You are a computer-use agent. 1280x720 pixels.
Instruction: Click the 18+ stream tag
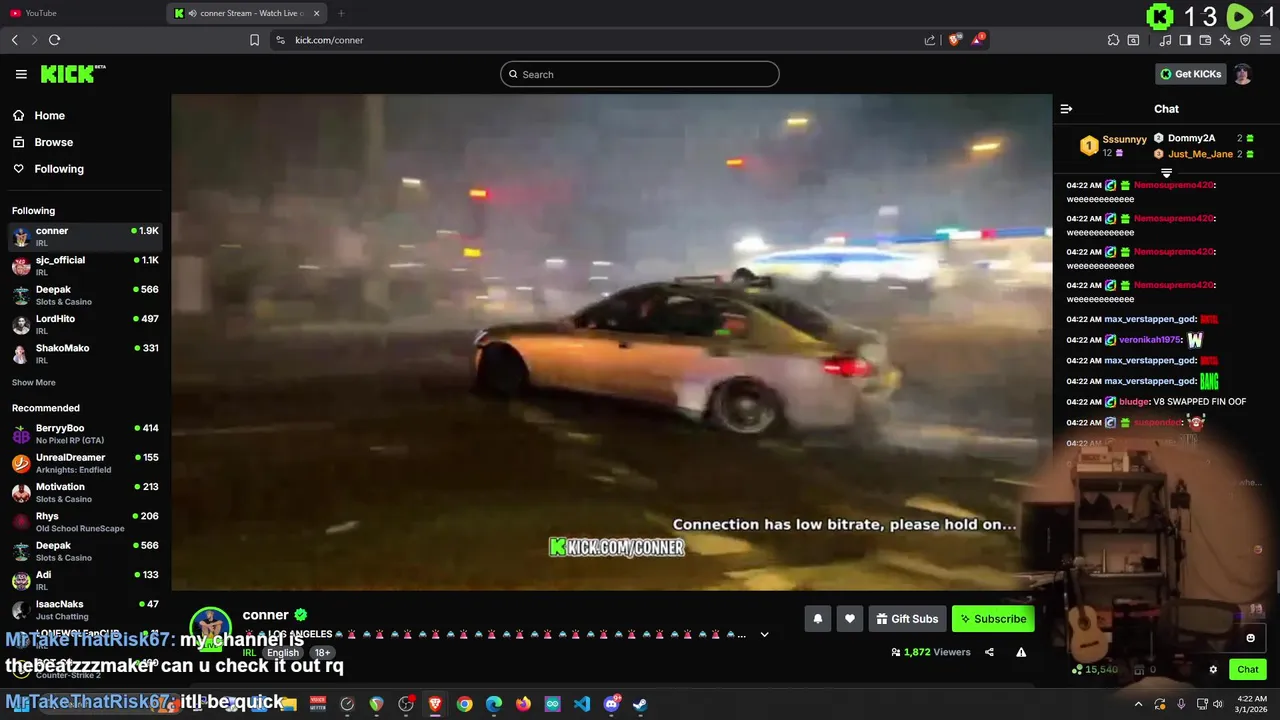click(x=322, y=653)
